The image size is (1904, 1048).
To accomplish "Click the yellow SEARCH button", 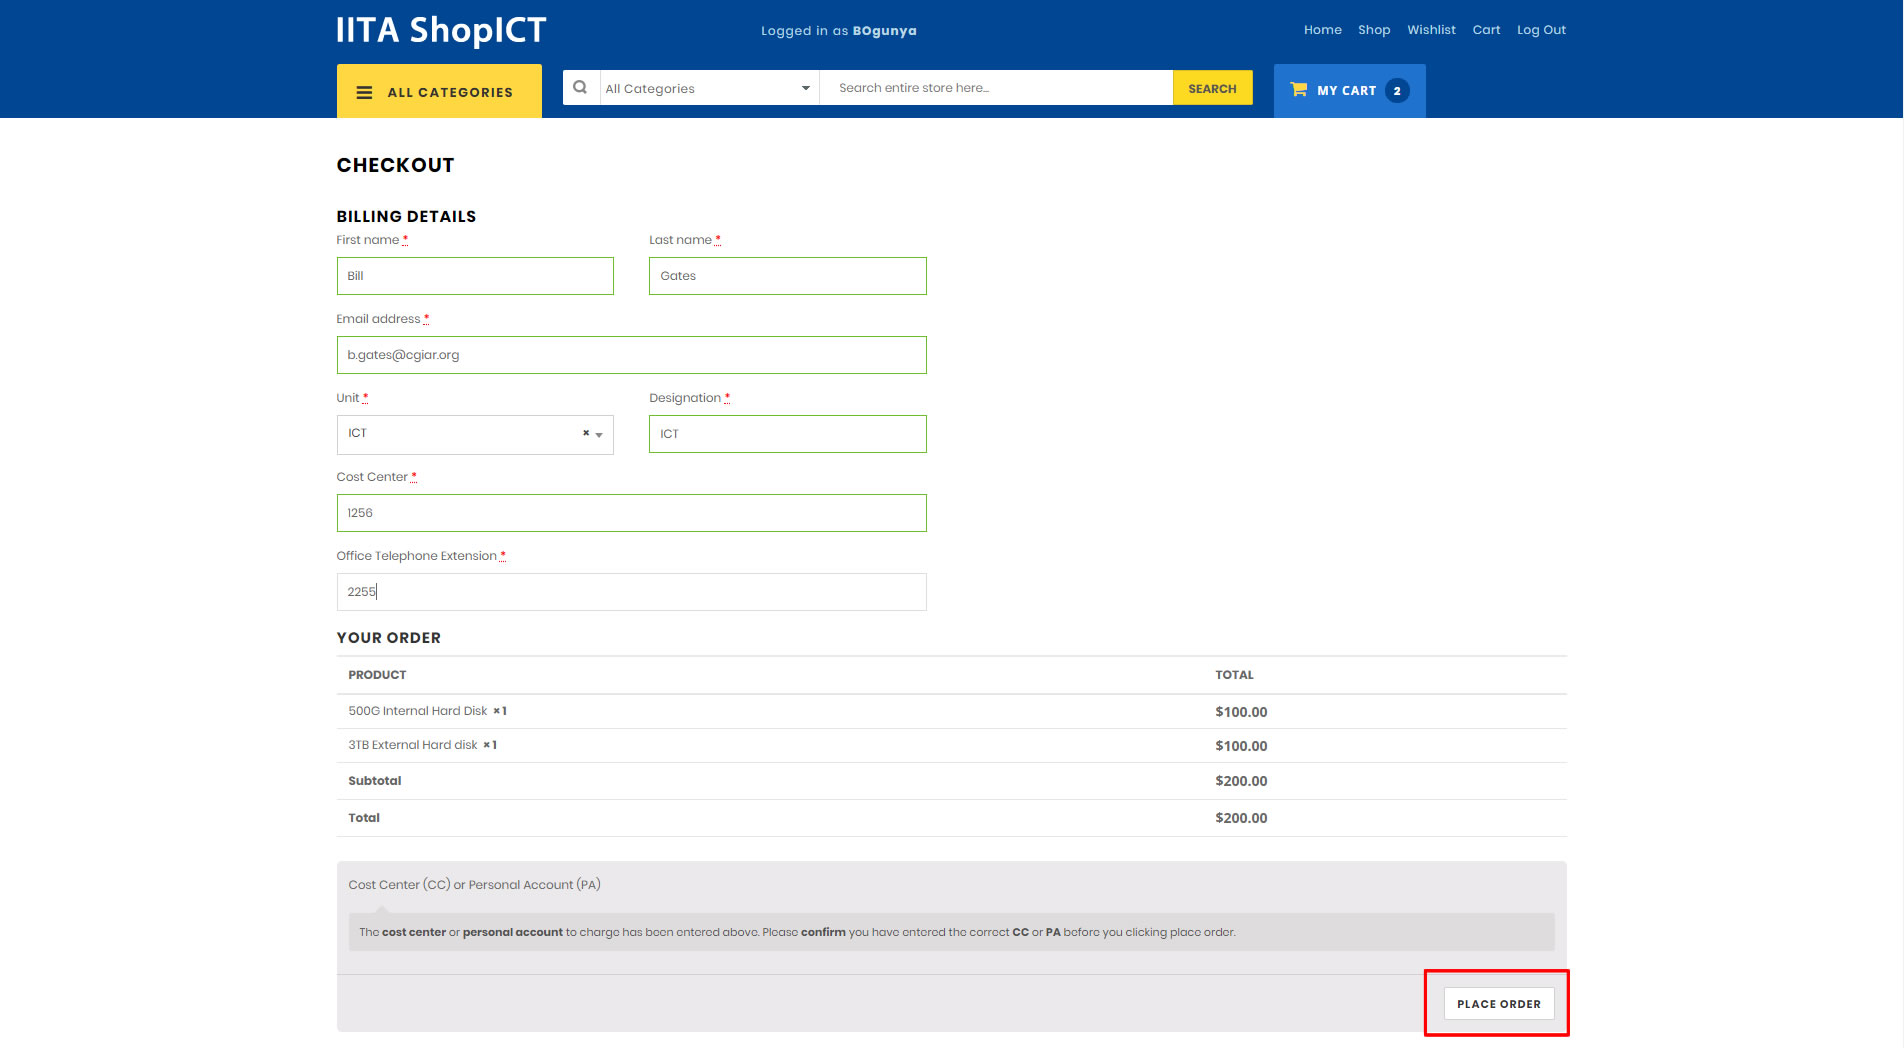I will tap(1212, 88).
